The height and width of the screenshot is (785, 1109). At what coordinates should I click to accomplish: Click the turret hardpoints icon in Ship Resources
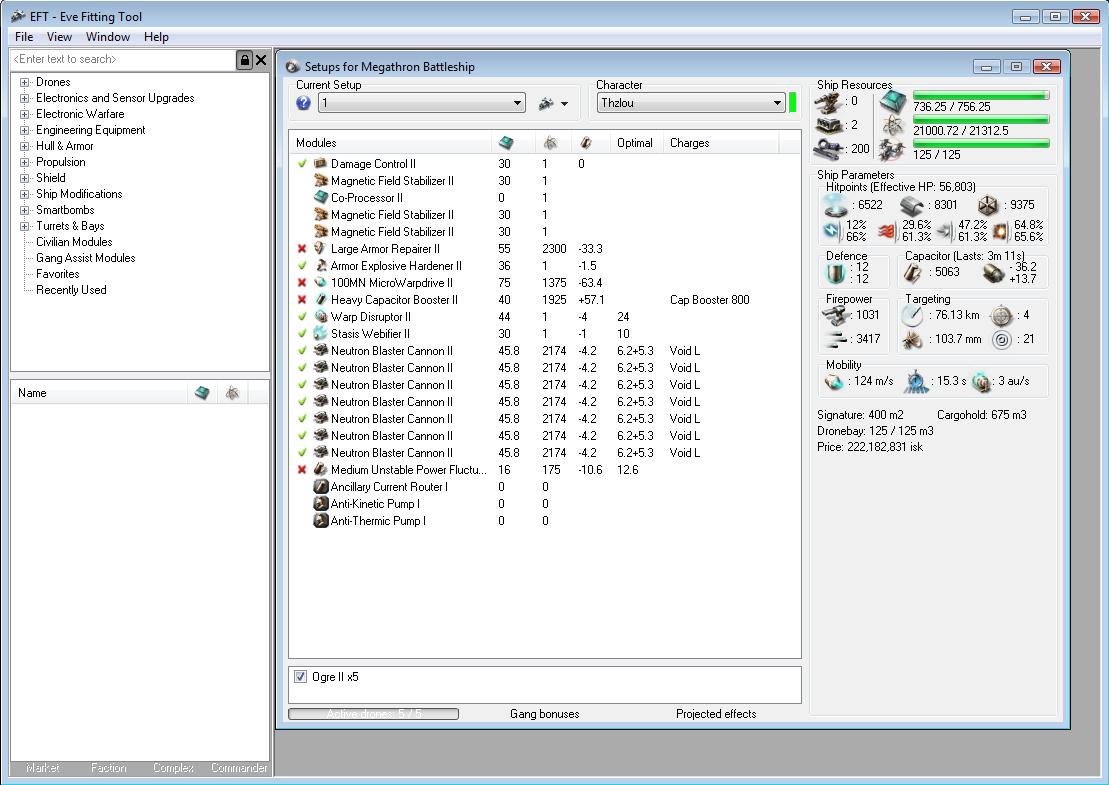point(828,103)
